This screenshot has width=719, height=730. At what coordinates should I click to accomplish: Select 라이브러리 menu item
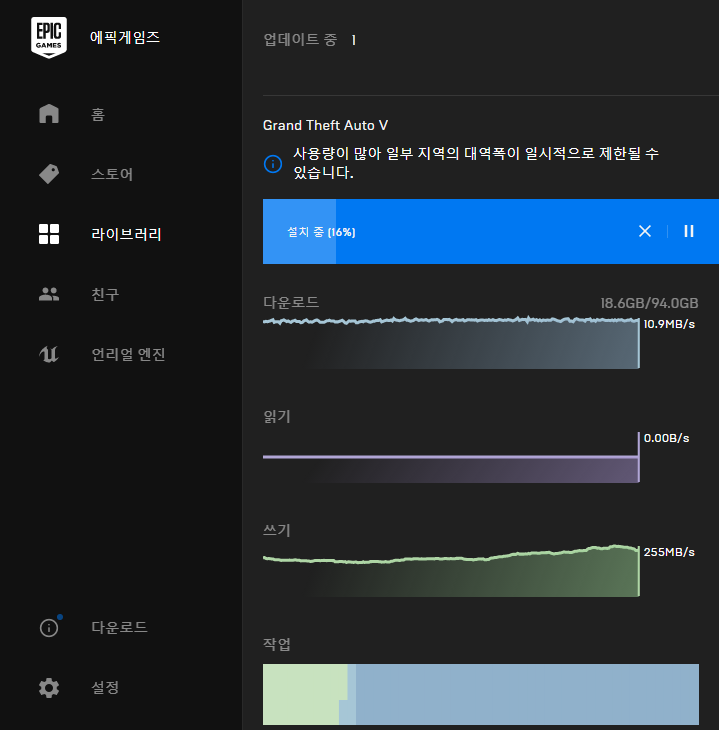pos(126,234)
